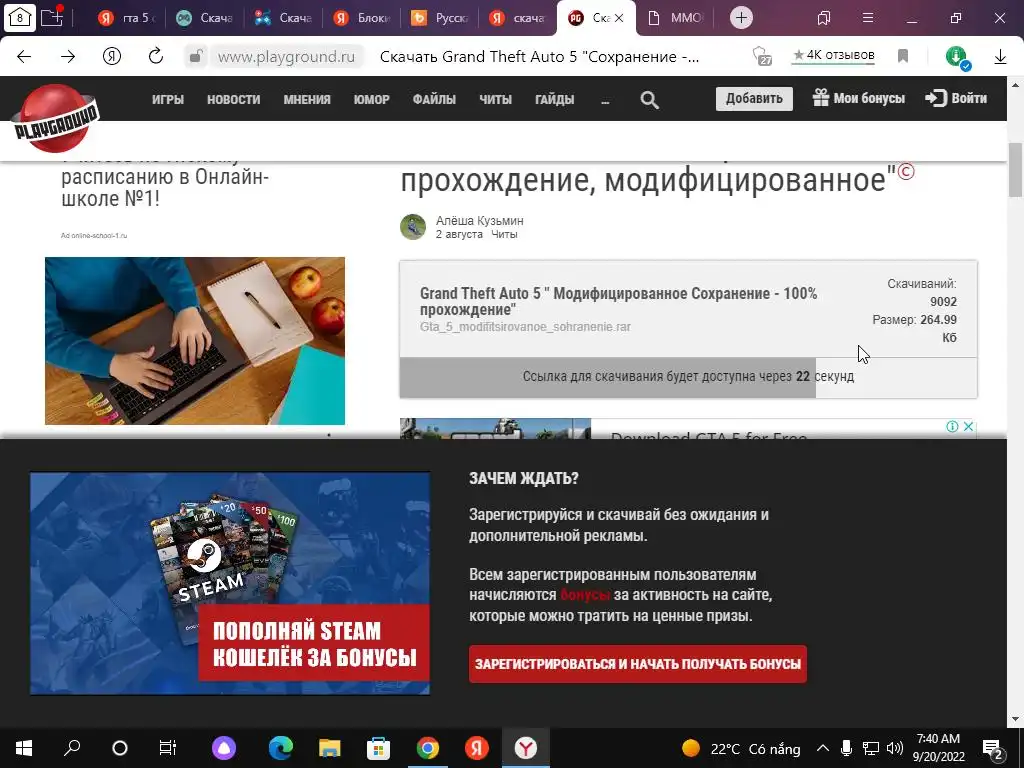The height and width of the screenshot is (768, 1024).
Task: Open the НОВОСТИ menu section
Action: [x=233, y=99]
